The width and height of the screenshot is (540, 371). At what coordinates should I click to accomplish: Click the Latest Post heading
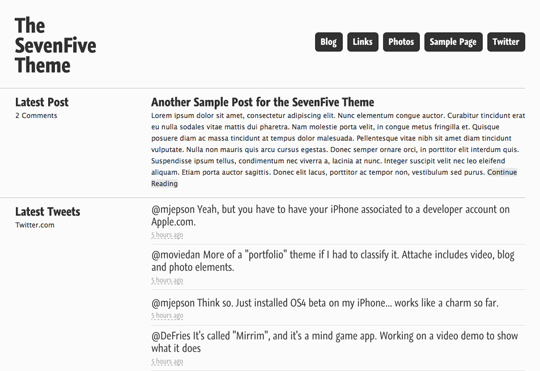pyautogui.click(x=42, y=102)
